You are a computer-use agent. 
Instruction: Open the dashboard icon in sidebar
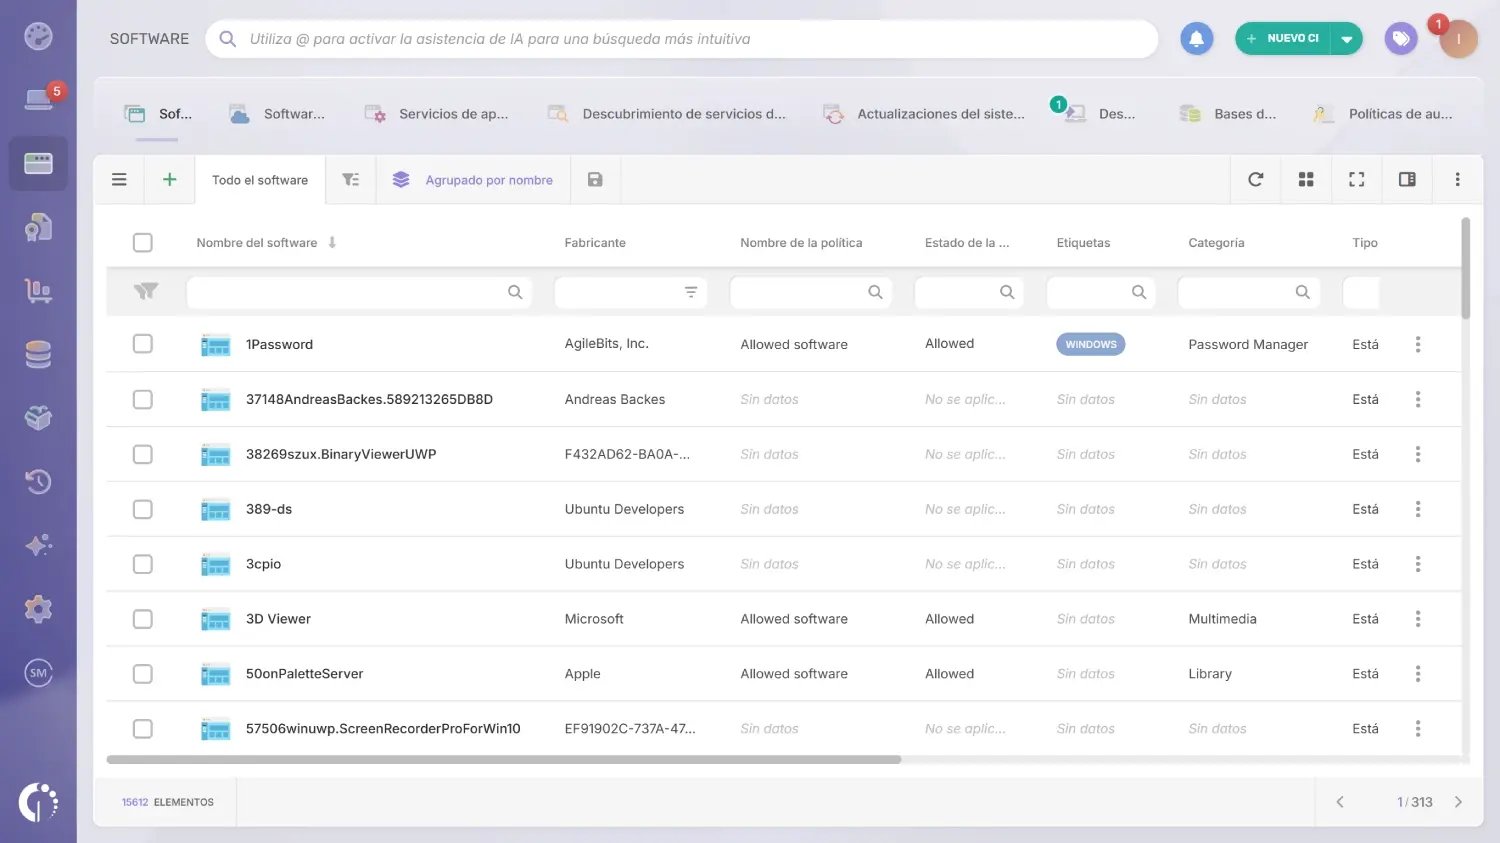[38, 36]
